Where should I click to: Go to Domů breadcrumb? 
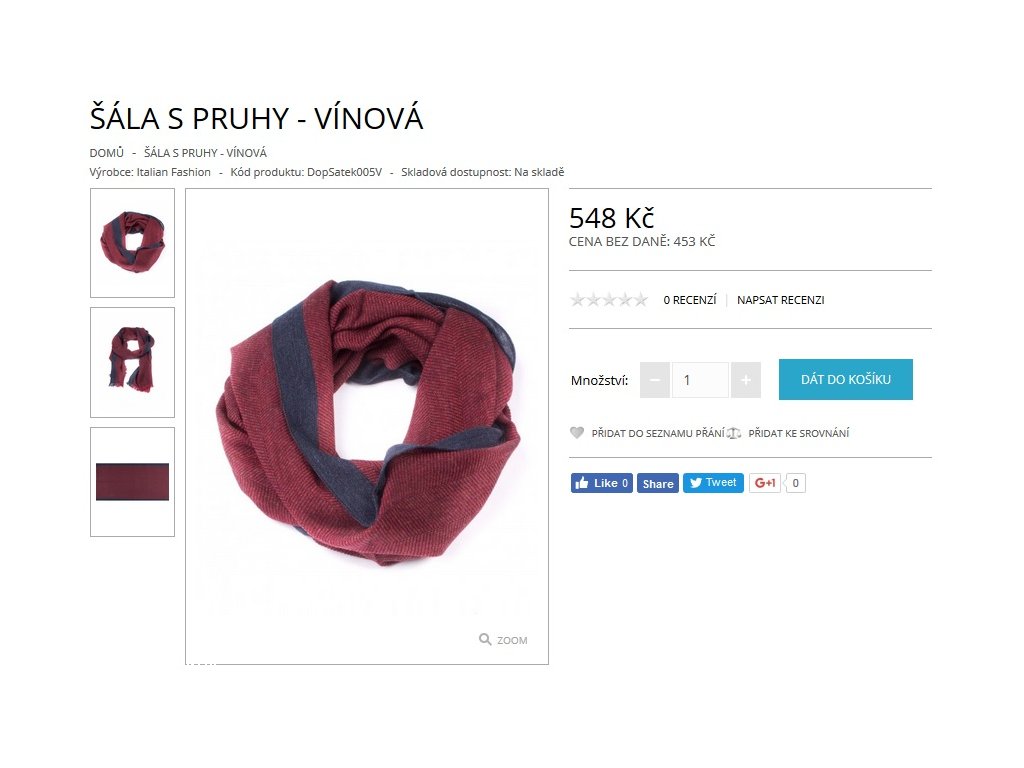point(106,153)
